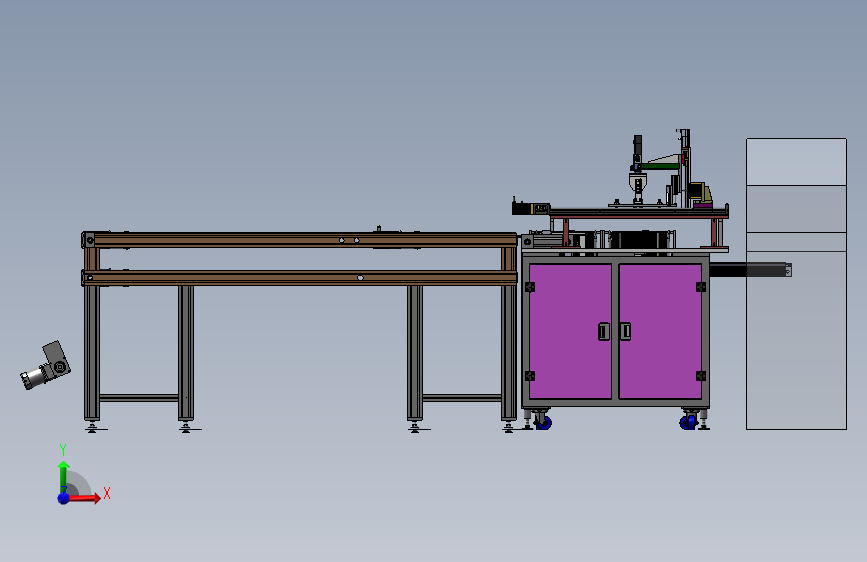Select the black device with the yellow label
The image size is (867, 562).
coord(531,208)
